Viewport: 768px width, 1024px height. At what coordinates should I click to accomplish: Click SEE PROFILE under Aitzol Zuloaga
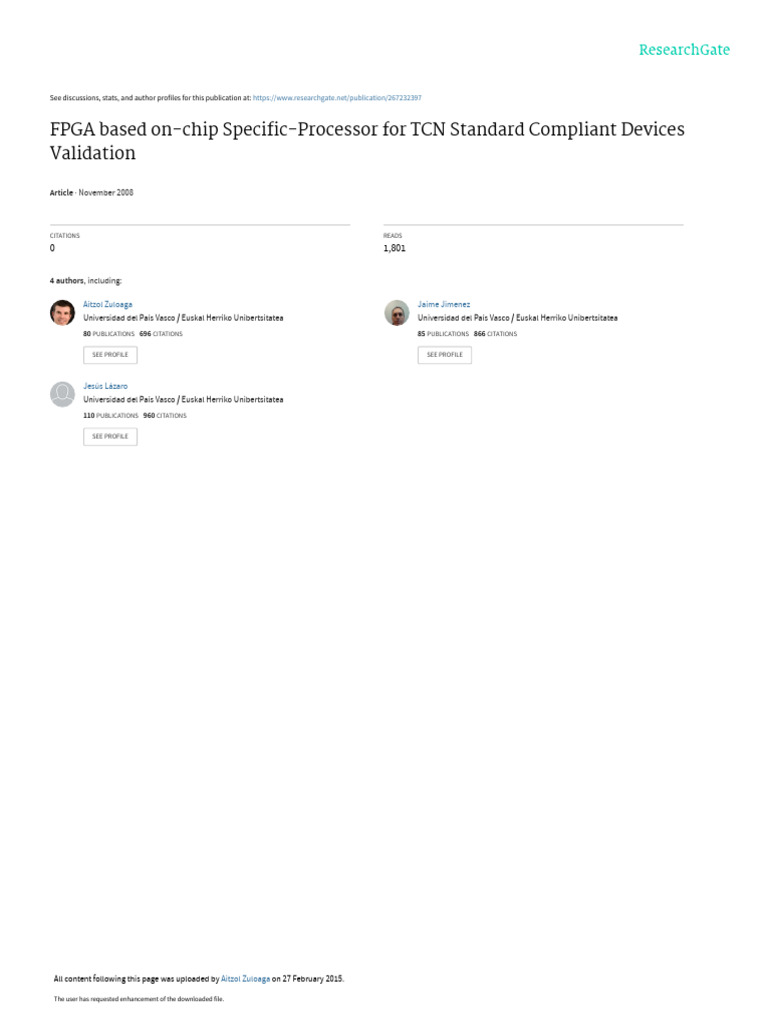click(x=110, y=355)
